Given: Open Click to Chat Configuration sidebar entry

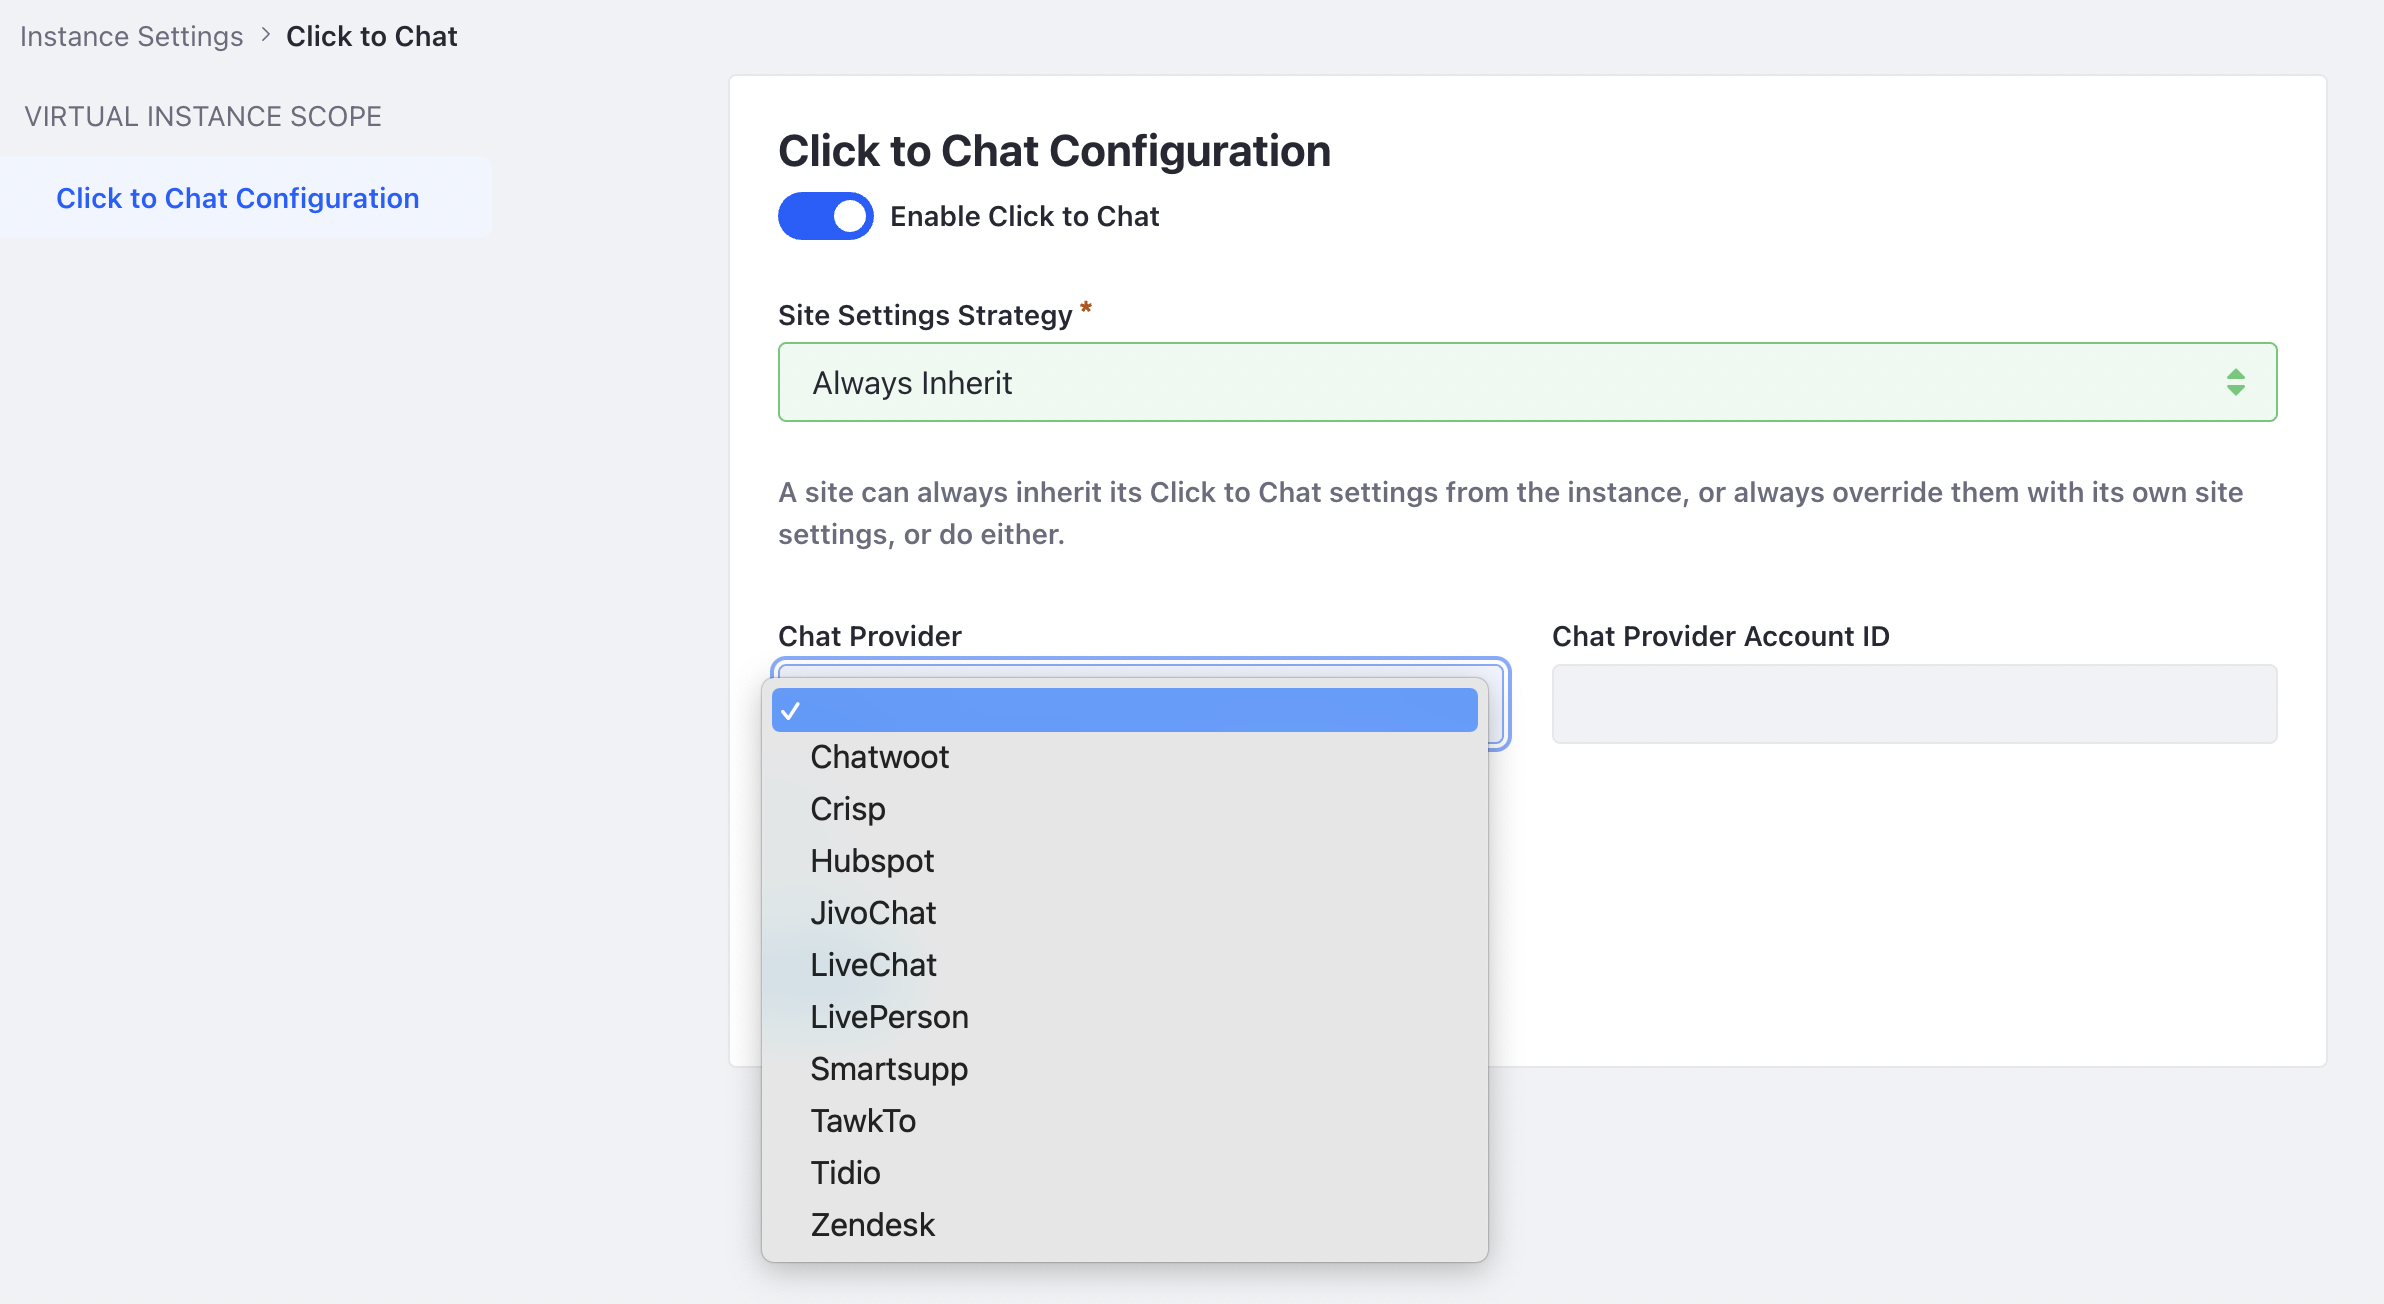Looking at the screenshot, I should tap(238, 198).
